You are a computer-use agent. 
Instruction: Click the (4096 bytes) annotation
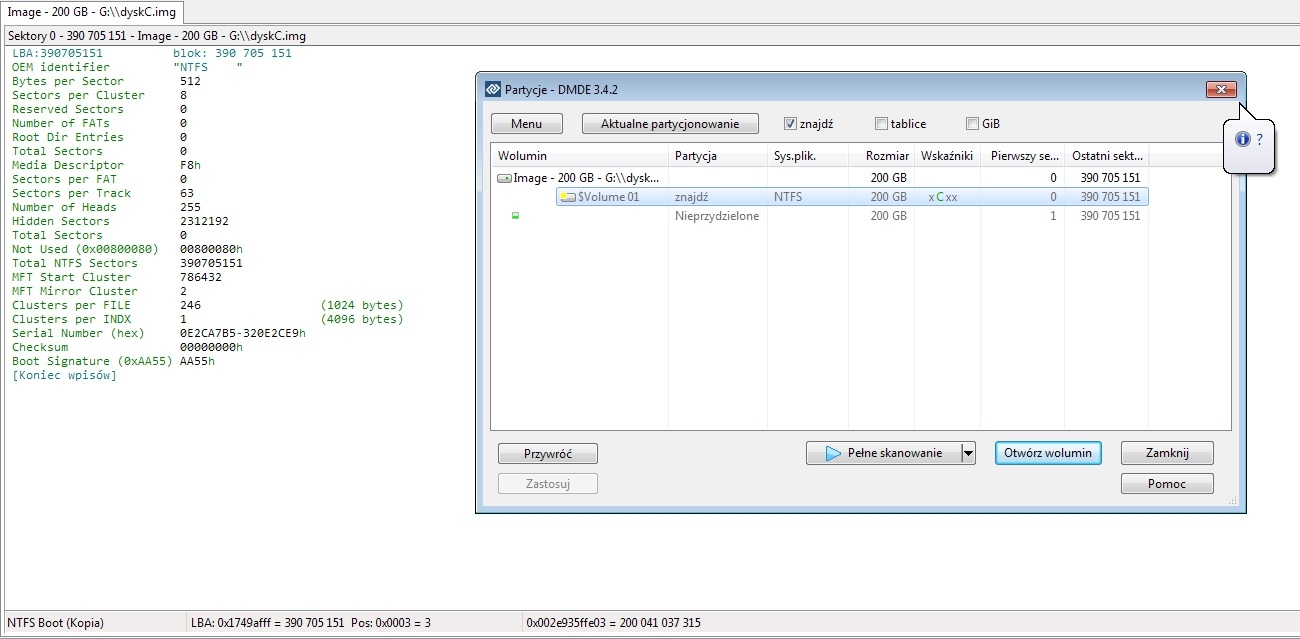point(362,319)
